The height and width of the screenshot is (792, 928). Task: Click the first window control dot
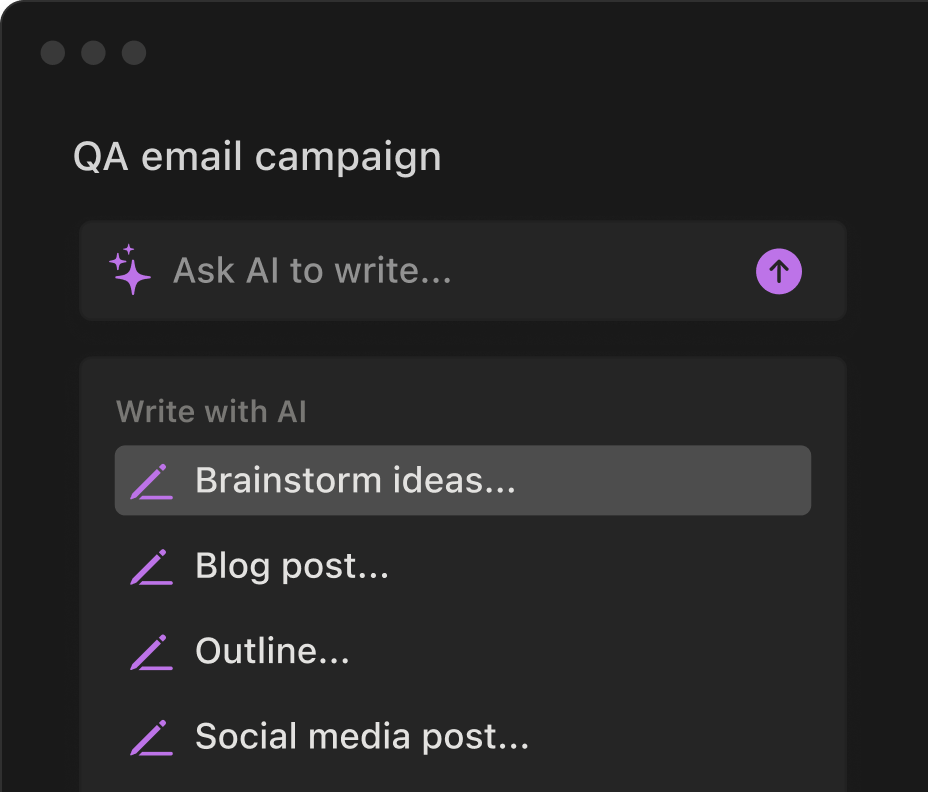53,53
